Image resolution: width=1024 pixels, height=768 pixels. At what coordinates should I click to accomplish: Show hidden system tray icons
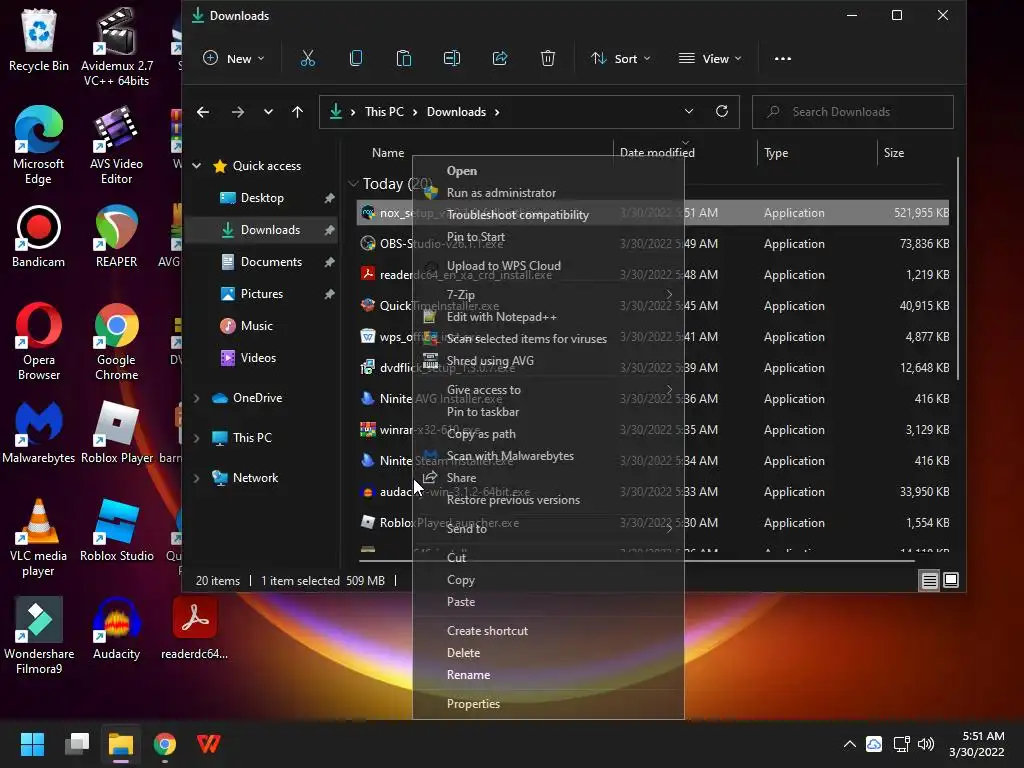849,744
